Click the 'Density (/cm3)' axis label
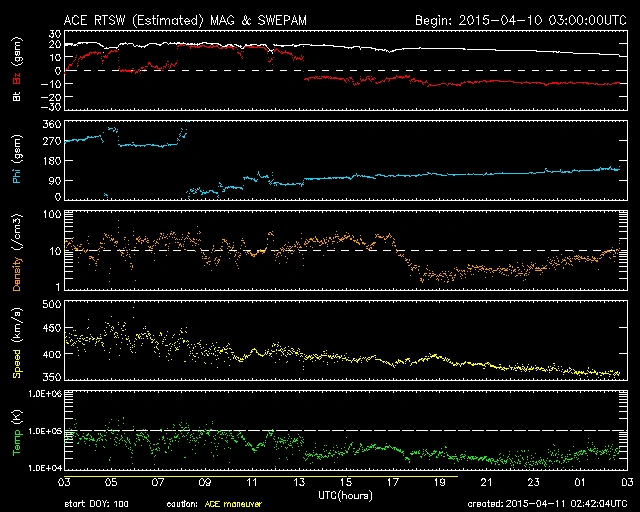The width and height of the screenshot is (640, 512). pyautogui.click(x=16, y=252)
